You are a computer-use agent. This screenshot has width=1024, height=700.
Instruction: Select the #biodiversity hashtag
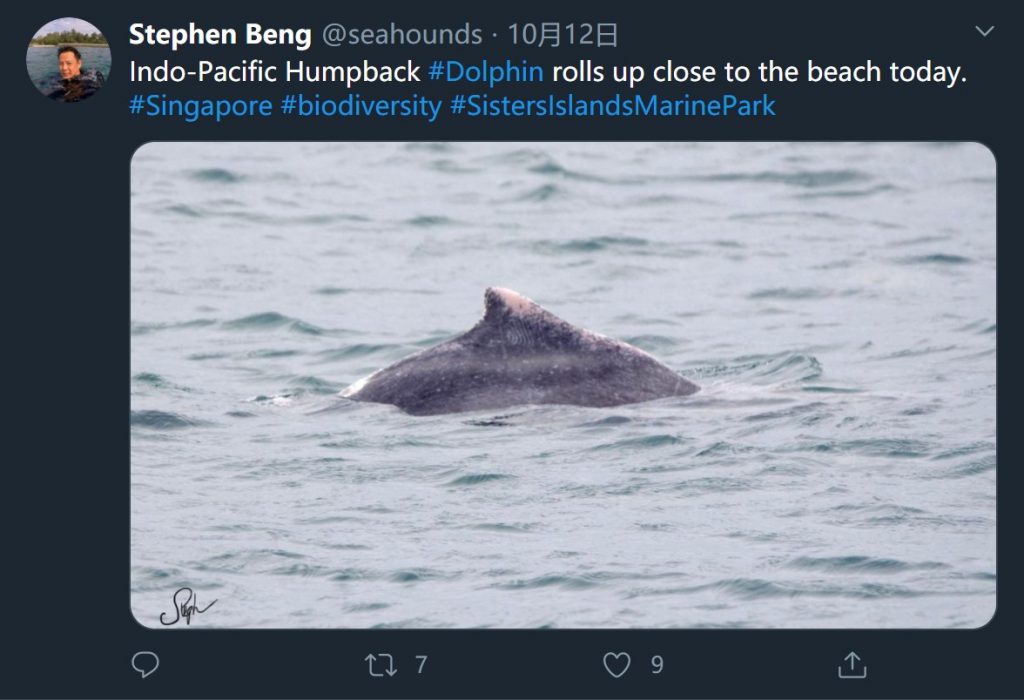point(361,106)
